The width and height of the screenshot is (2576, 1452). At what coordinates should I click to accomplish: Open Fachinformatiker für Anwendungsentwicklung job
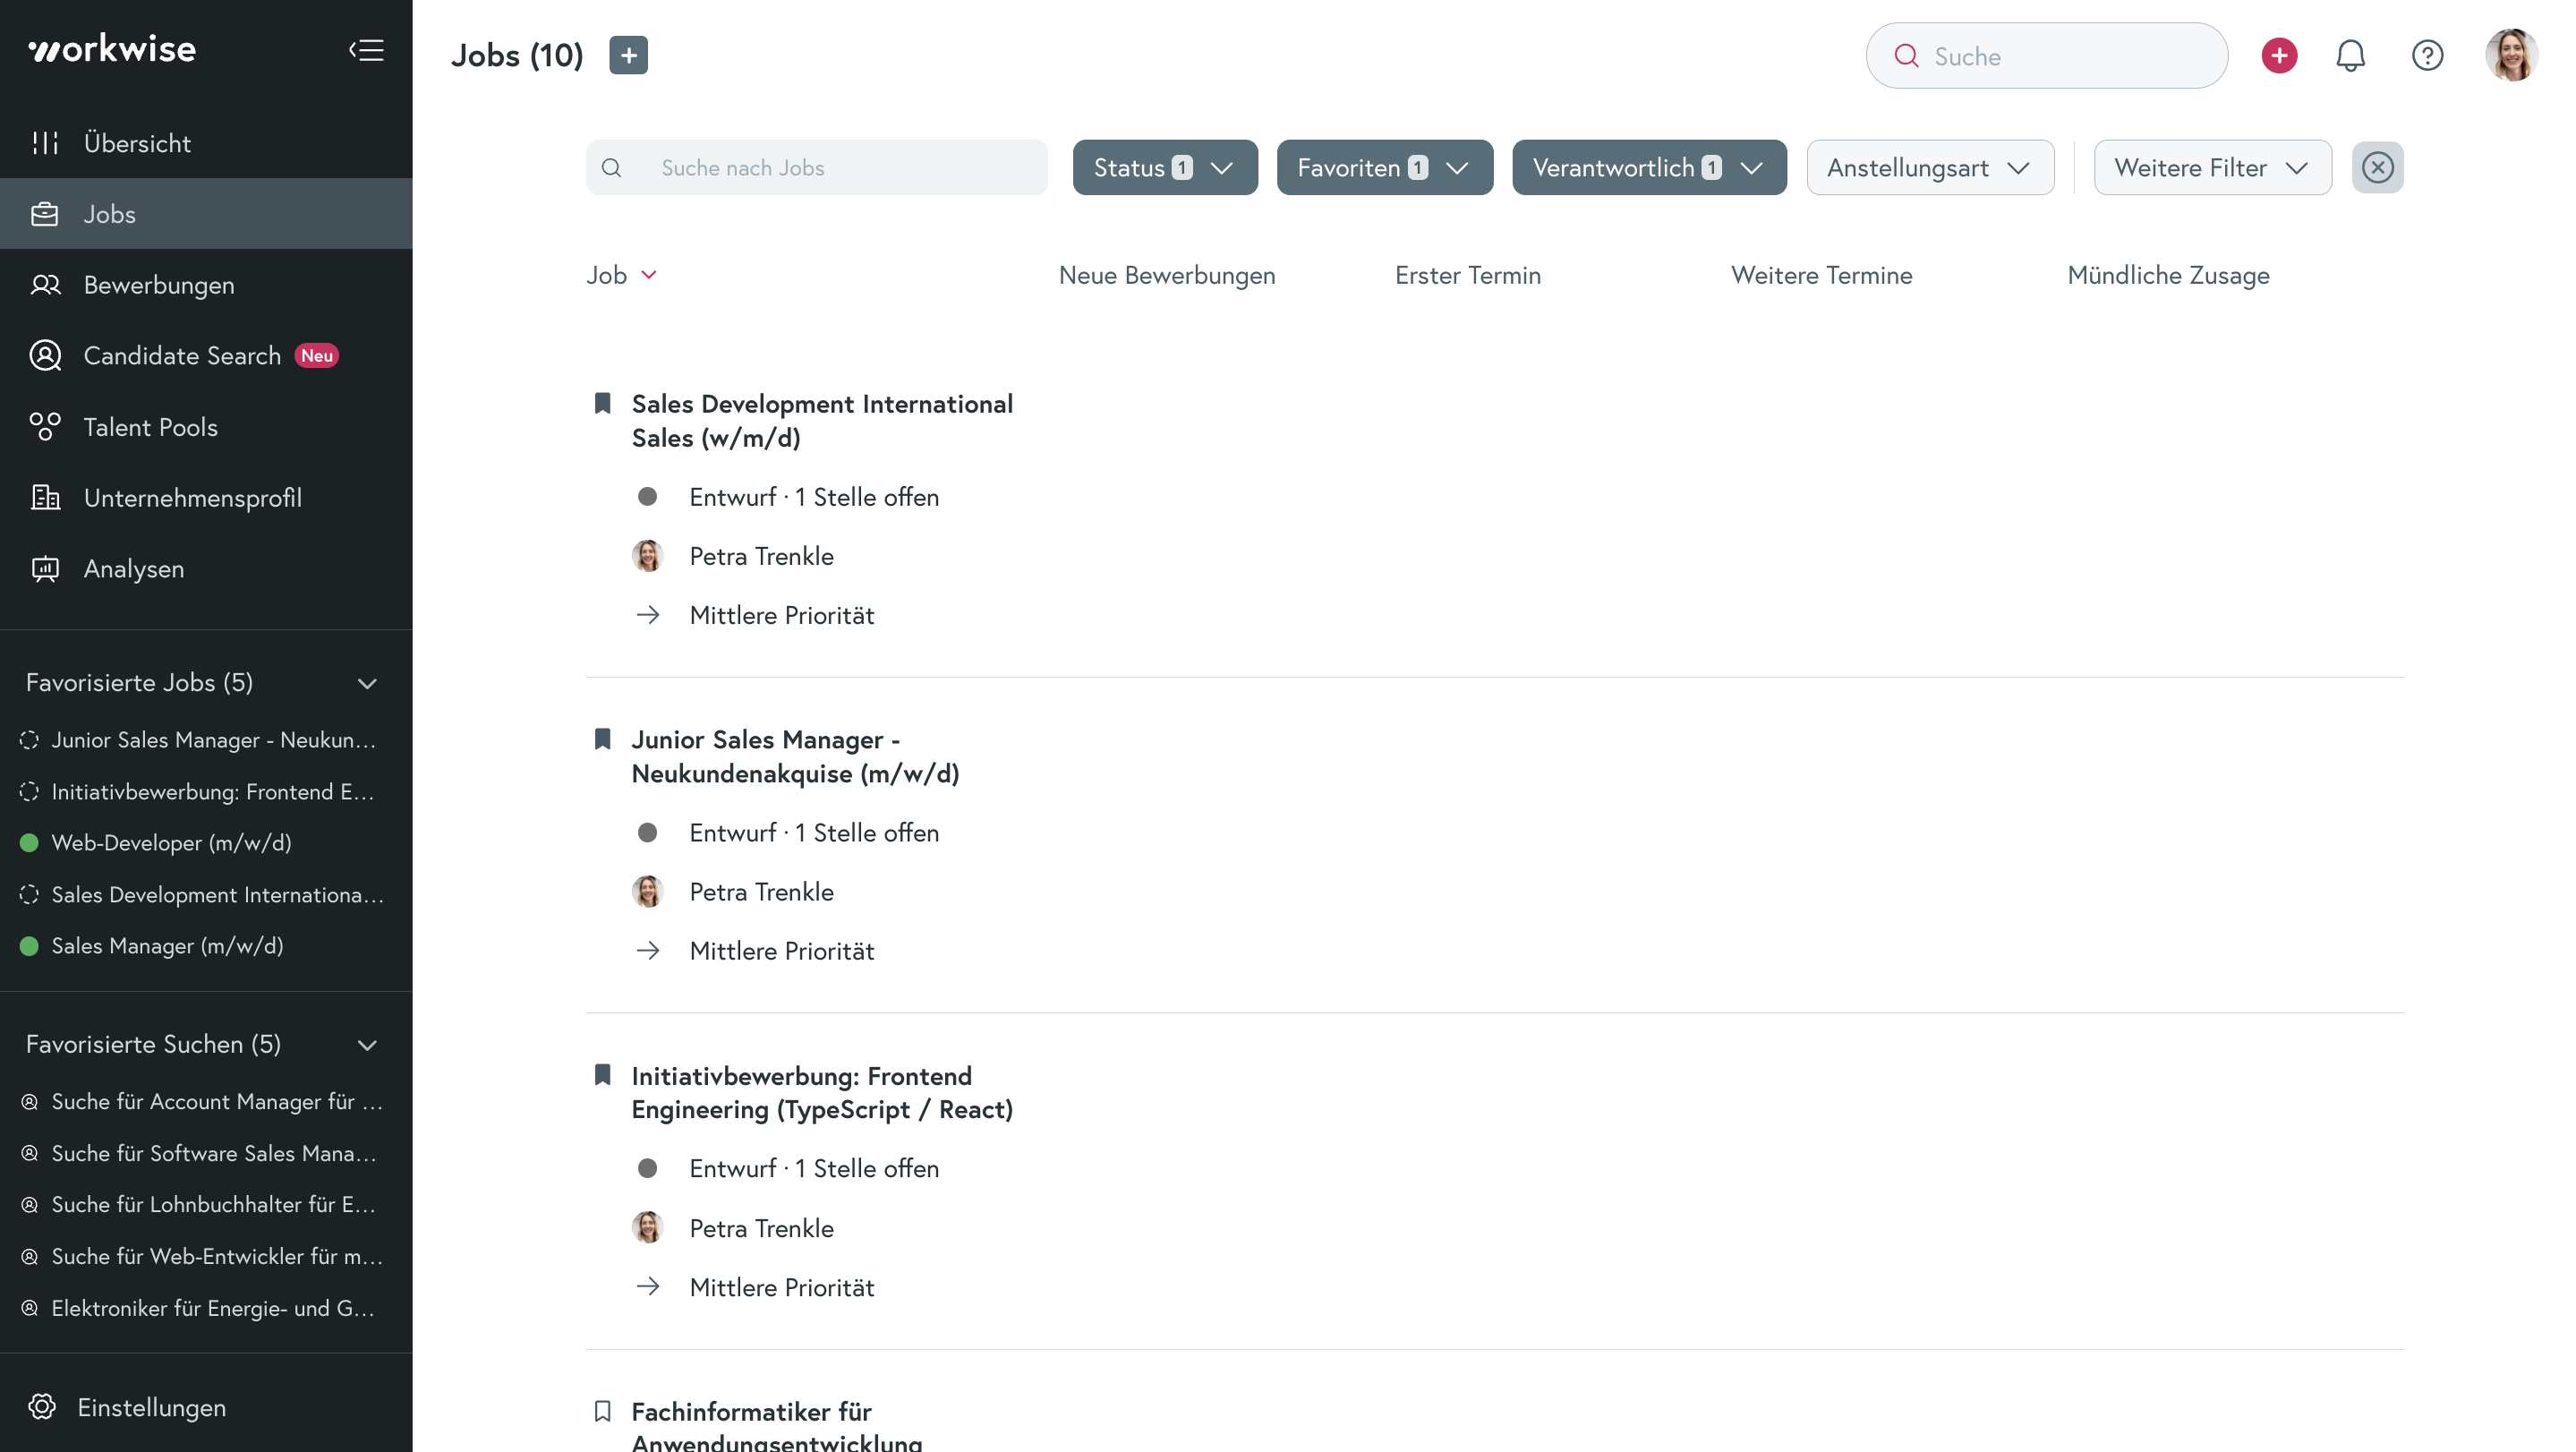(776, 1425)
